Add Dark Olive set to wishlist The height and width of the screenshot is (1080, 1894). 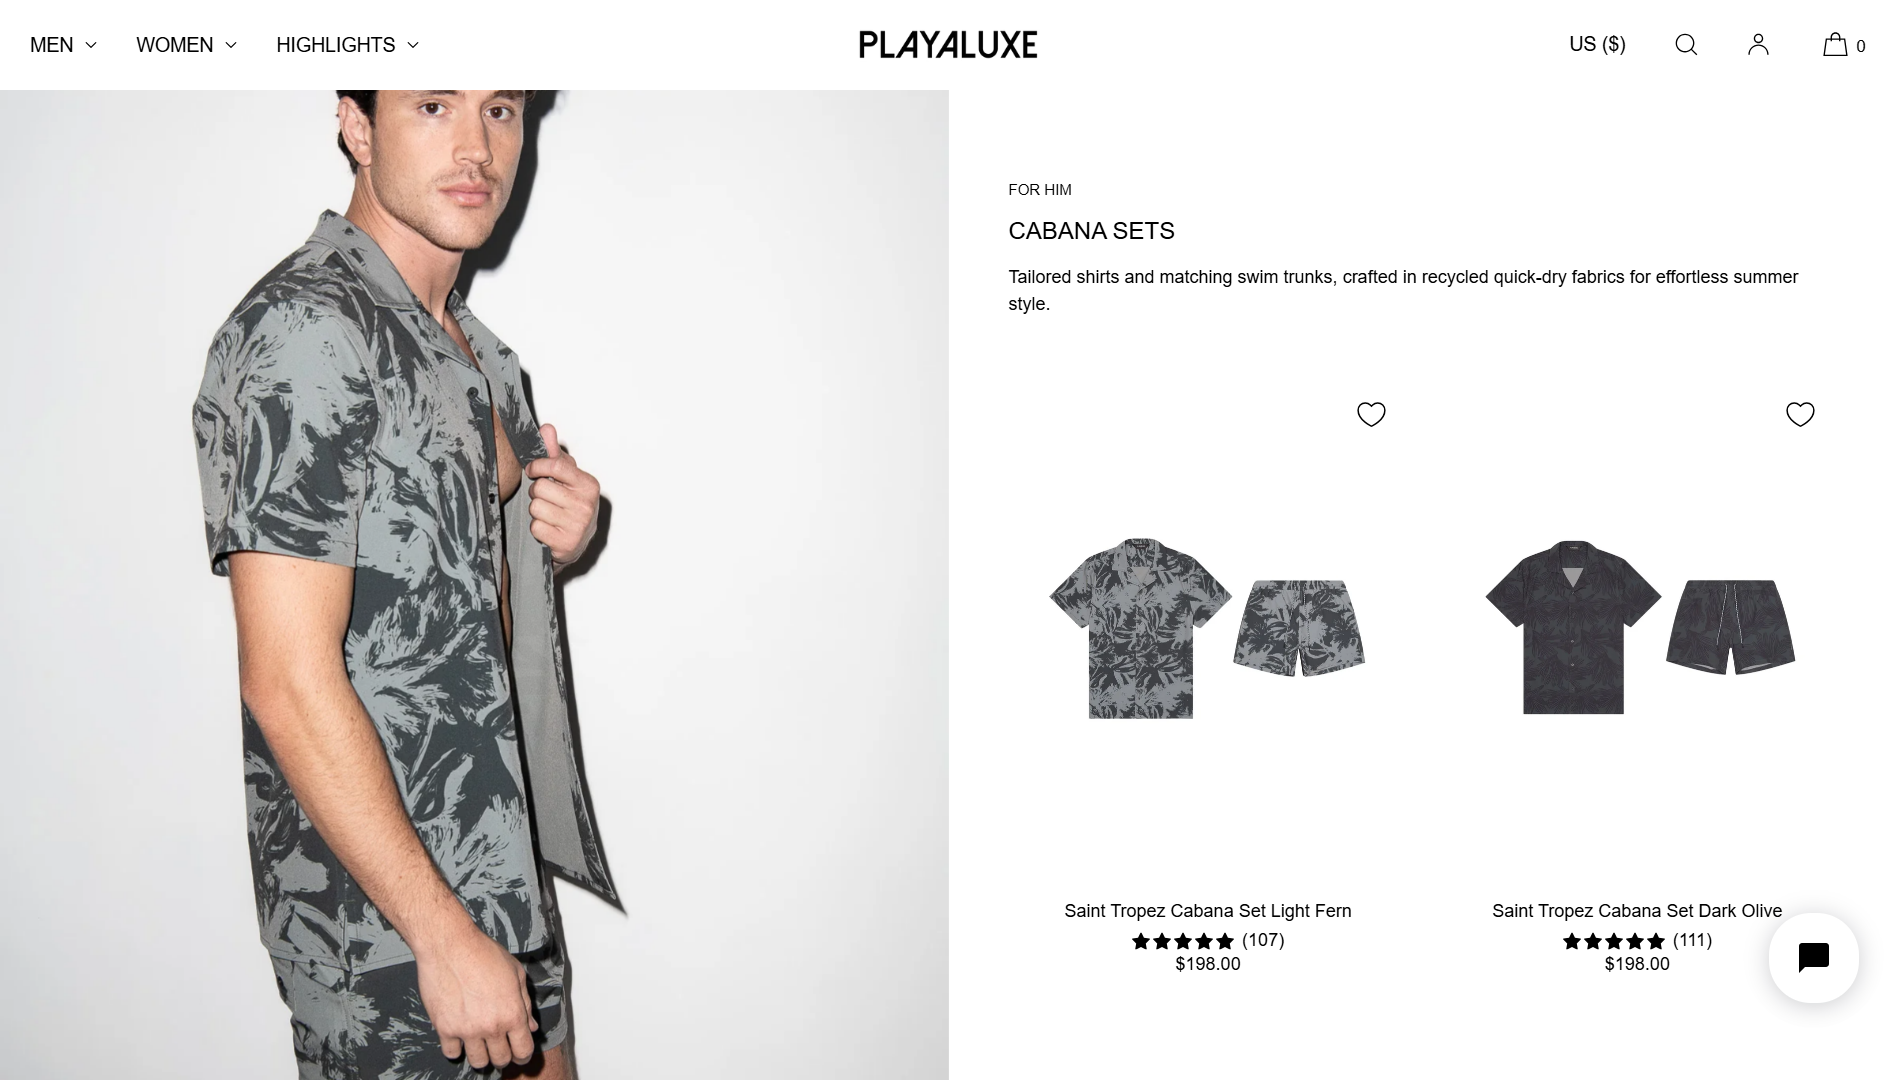(x=1800, y=414)
